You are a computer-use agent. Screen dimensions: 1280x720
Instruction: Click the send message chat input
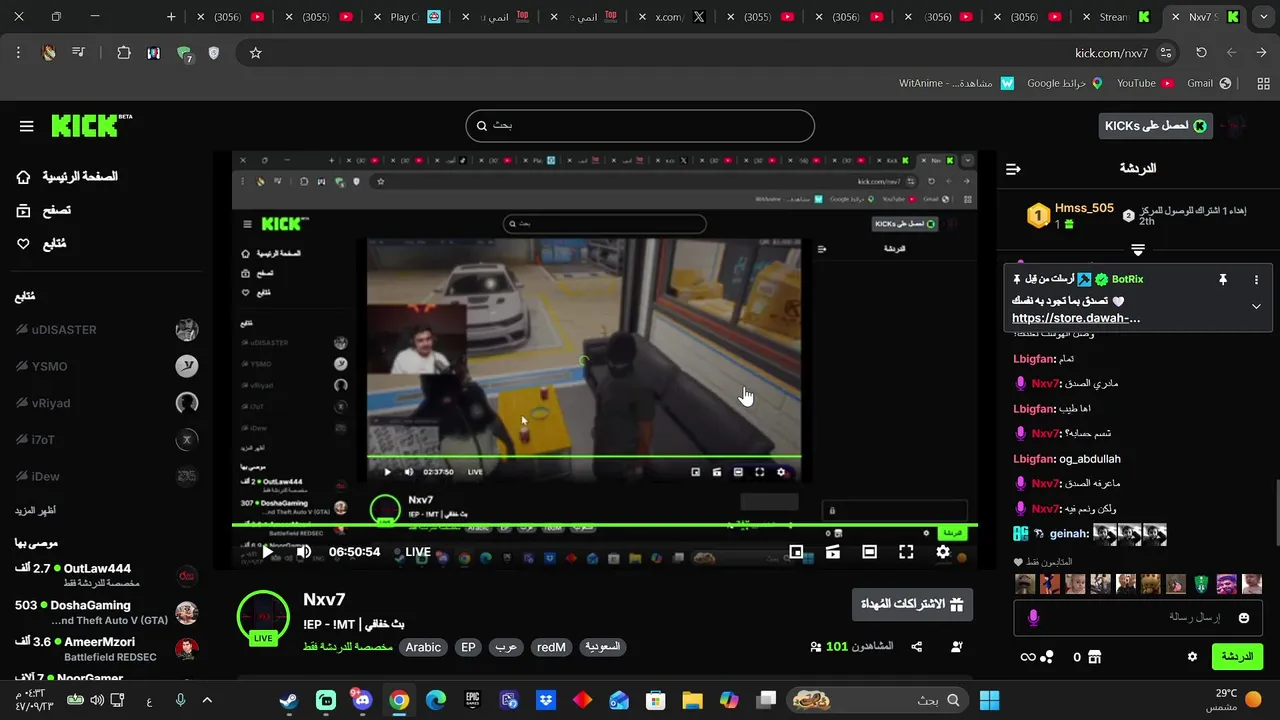[x=1138, y=618]
